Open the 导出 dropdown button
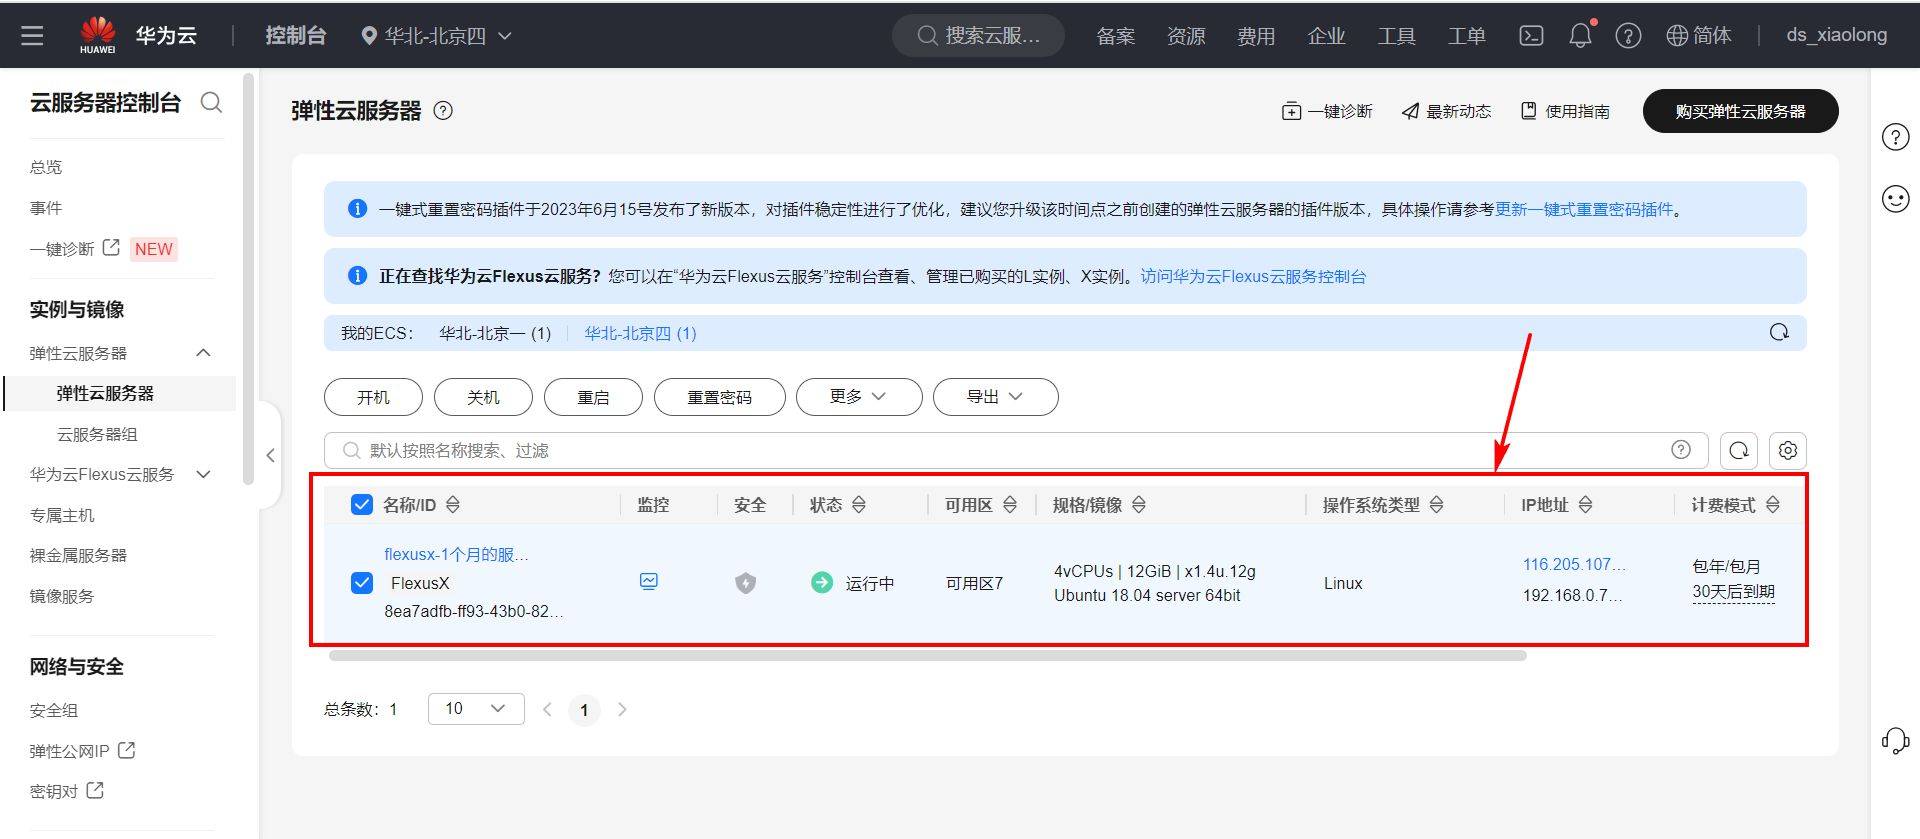The image size is (1920, 839). coord(995,397)
